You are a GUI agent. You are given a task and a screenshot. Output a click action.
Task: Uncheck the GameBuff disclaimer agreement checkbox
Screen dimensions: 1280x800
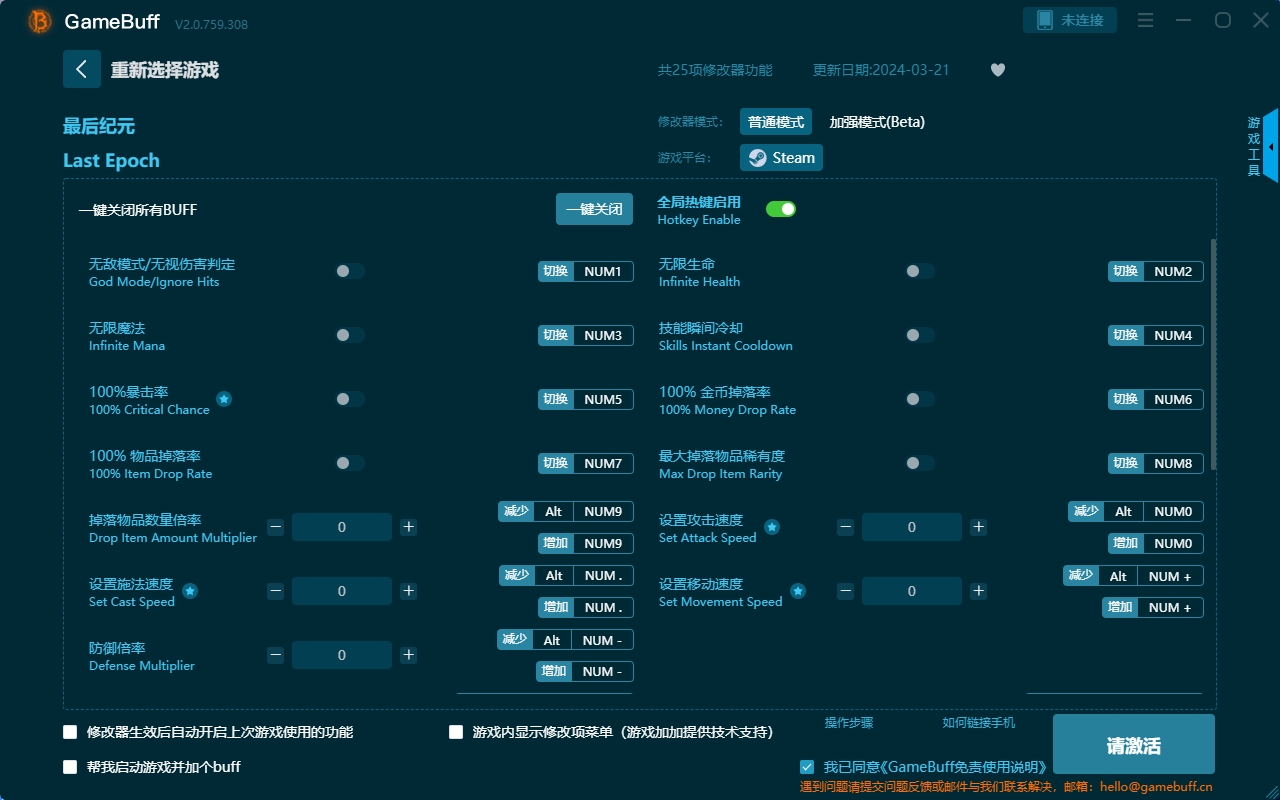(x=807, y=767)
